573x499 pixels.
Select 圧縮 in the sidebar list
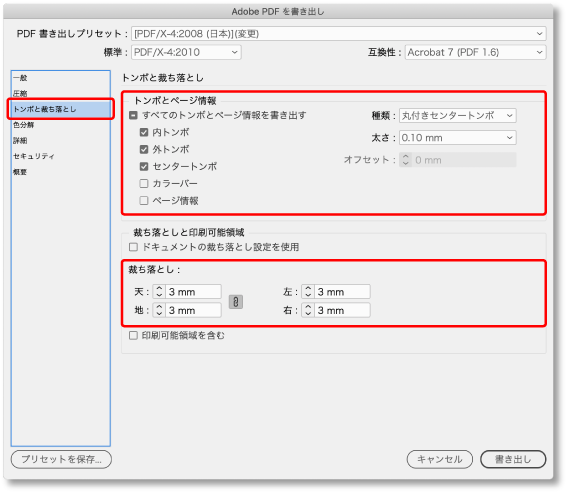[x=61, y=94]
